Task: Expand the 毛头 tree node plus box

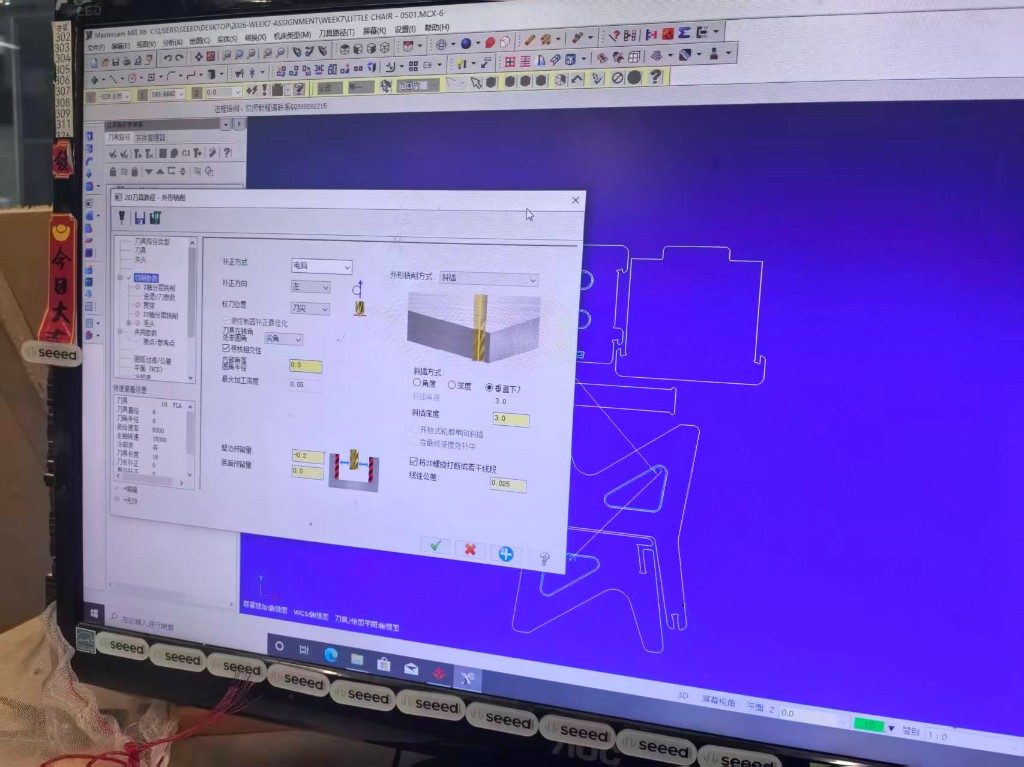Action: click(x=129, y=323)
